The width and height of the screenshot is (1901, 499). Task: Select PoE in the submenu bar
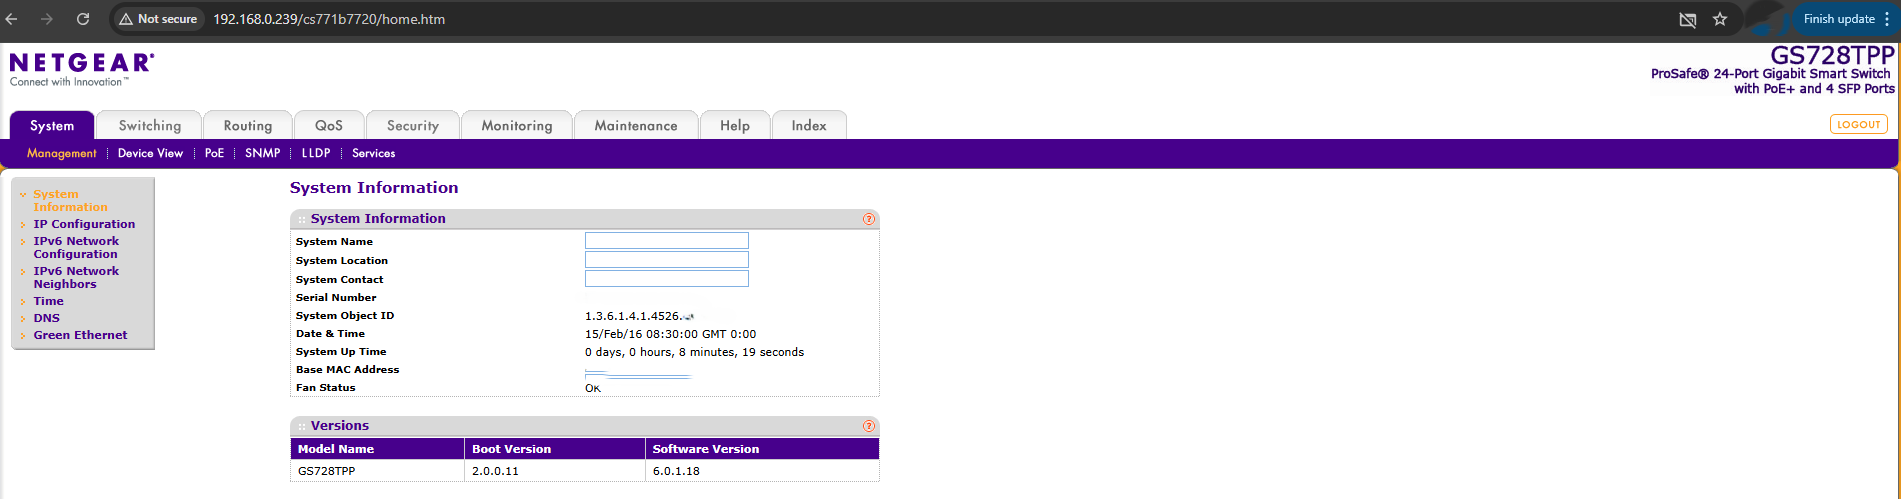click(x=214, y=153)
